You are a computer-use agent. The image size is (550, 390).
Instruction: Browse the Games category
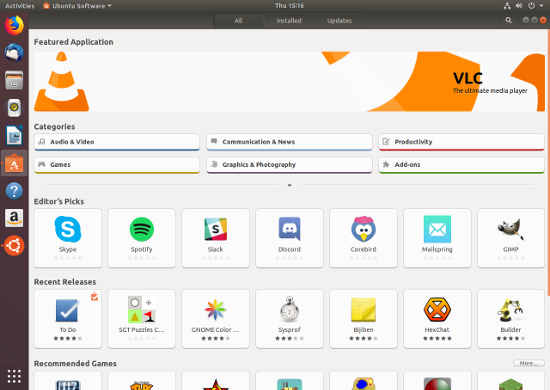point(117,165)
